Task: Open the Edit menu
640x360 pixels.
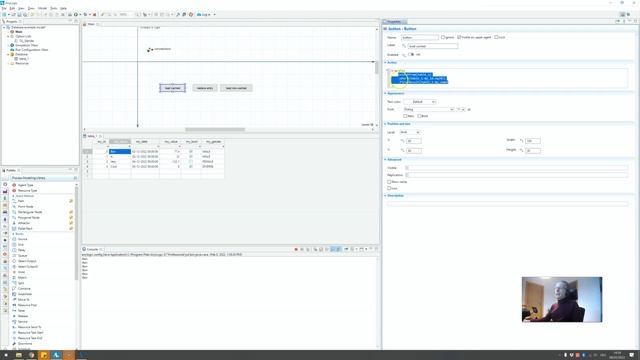Action: tap(12, 8)
